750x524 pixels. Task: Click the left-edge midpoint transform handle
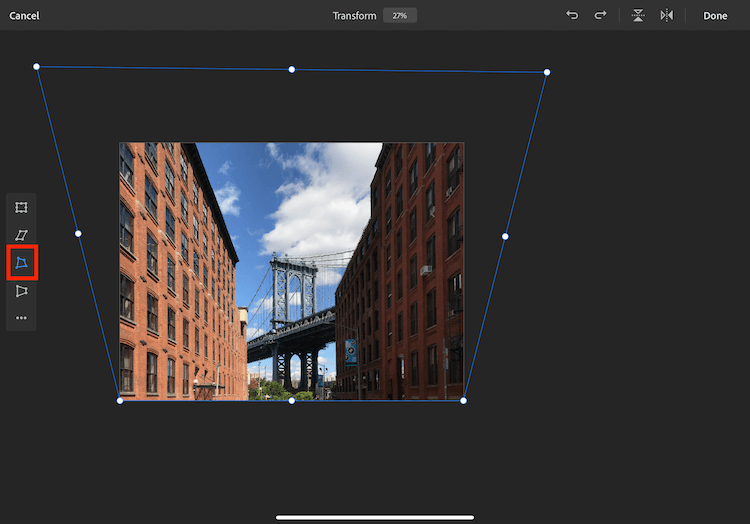pyautogui.click(x=78, y=234)
